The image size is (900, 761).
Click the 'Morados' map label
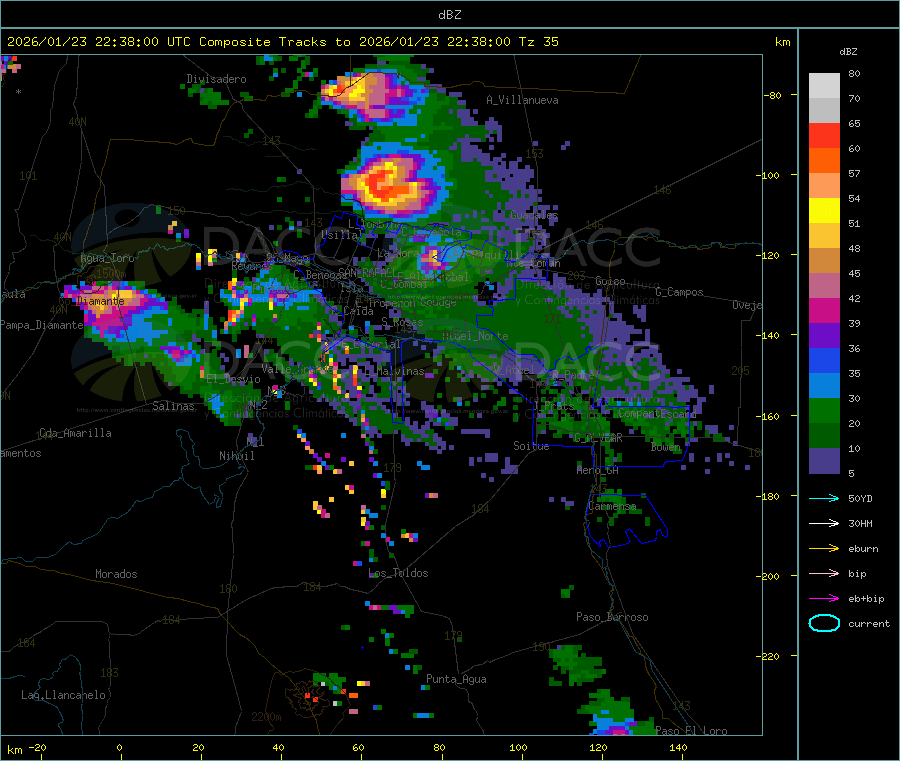coord(116,574)
